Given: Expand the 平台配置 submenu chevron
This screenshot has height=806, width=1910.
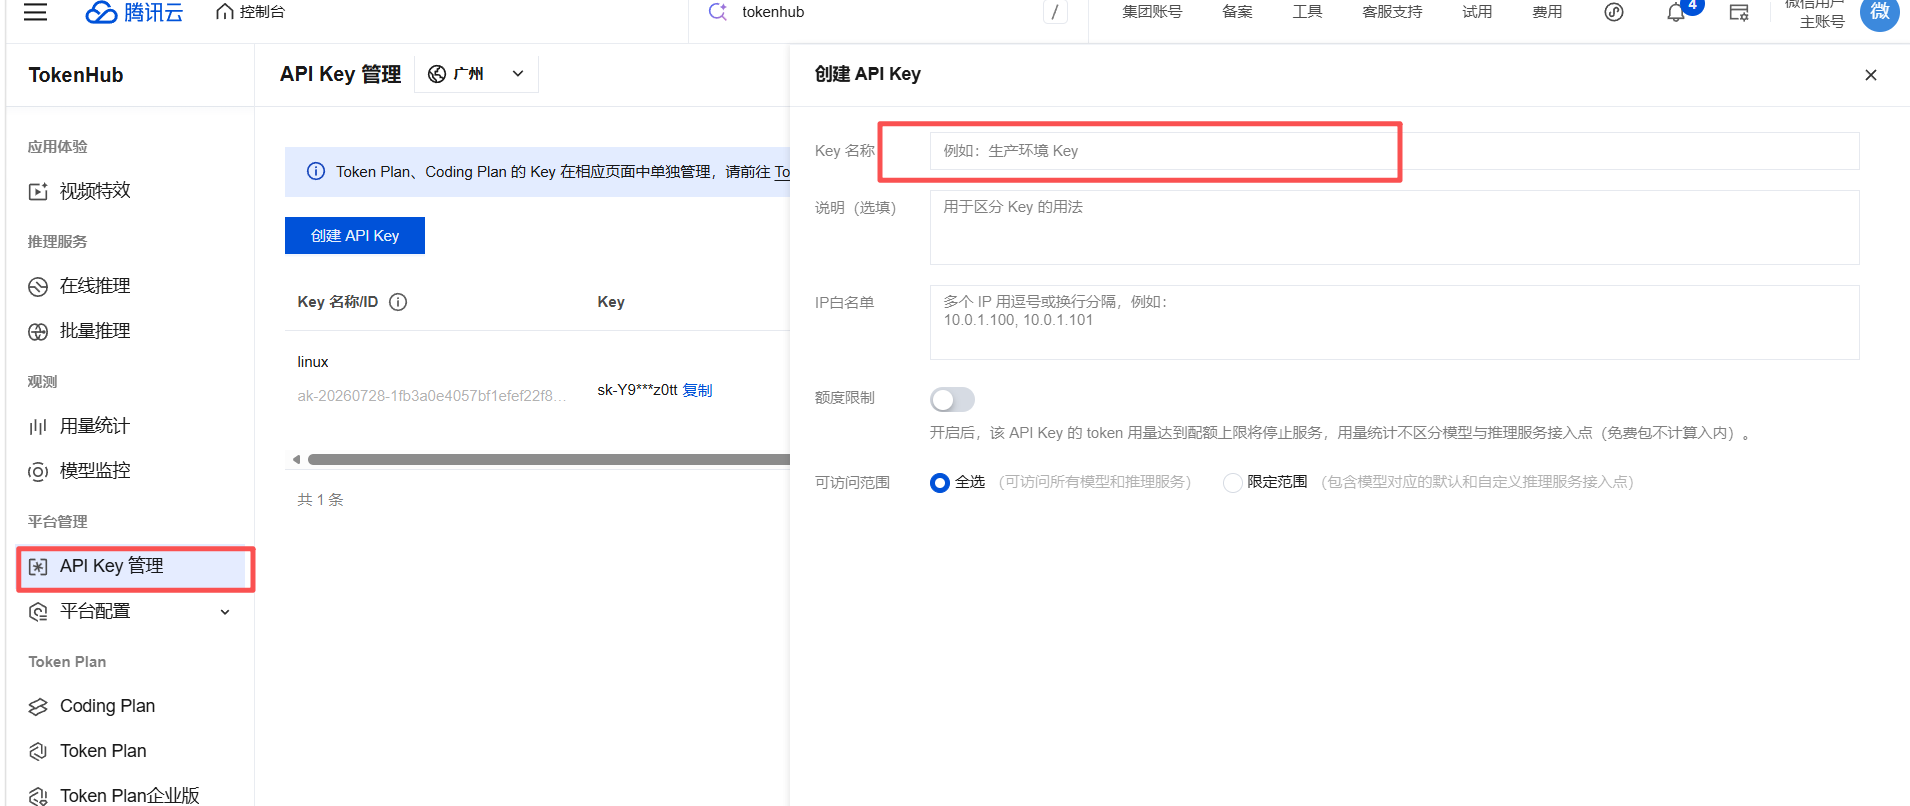Looking at the screenshot, I should point(225,612).
